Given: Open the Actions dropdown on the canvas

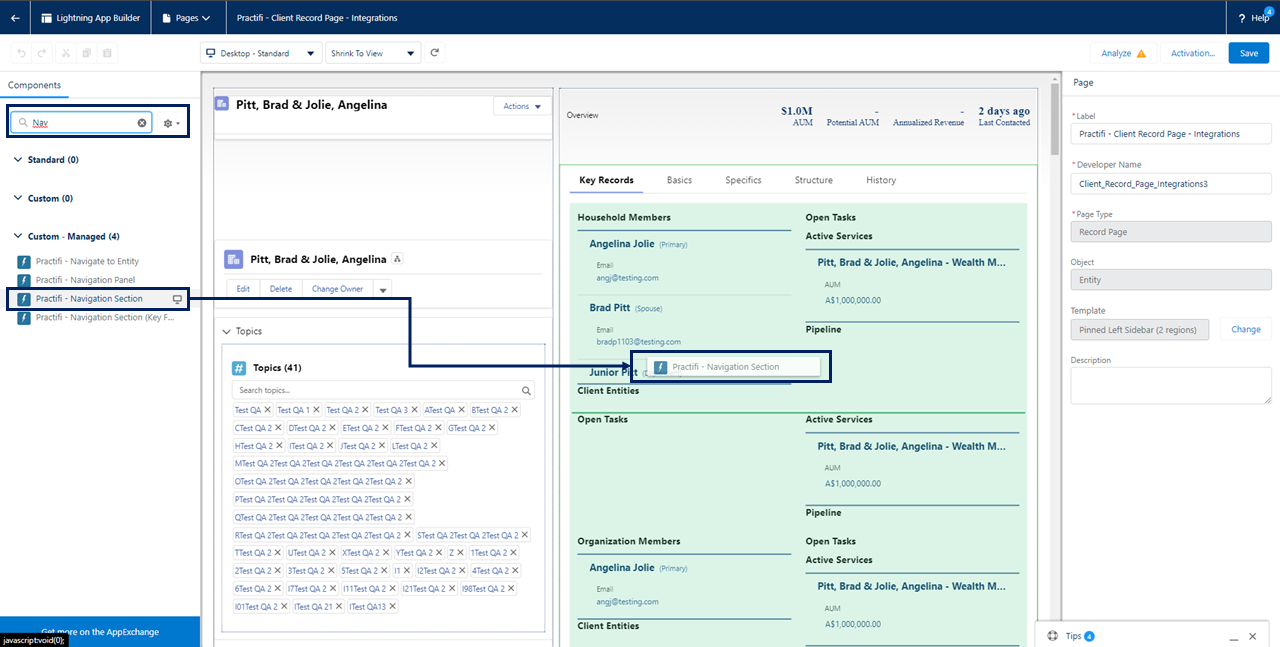Looking at the screenshot, I should click(522, 106).
